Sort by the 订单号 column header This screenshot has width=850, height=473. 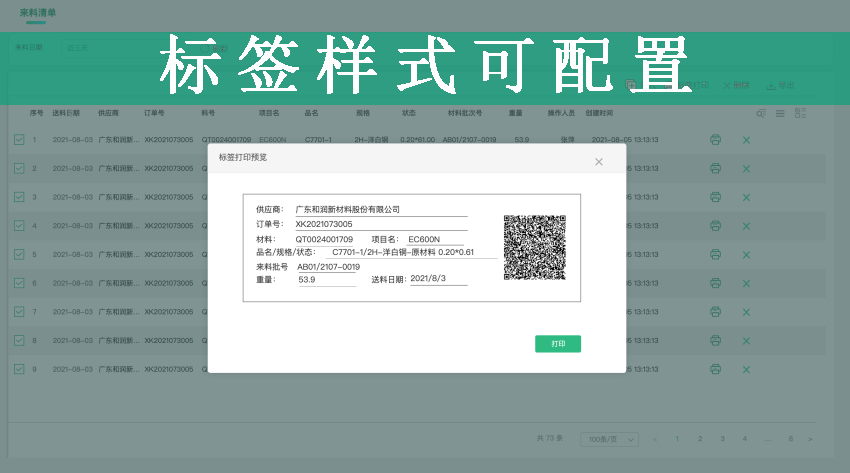(x=154, y=113)
